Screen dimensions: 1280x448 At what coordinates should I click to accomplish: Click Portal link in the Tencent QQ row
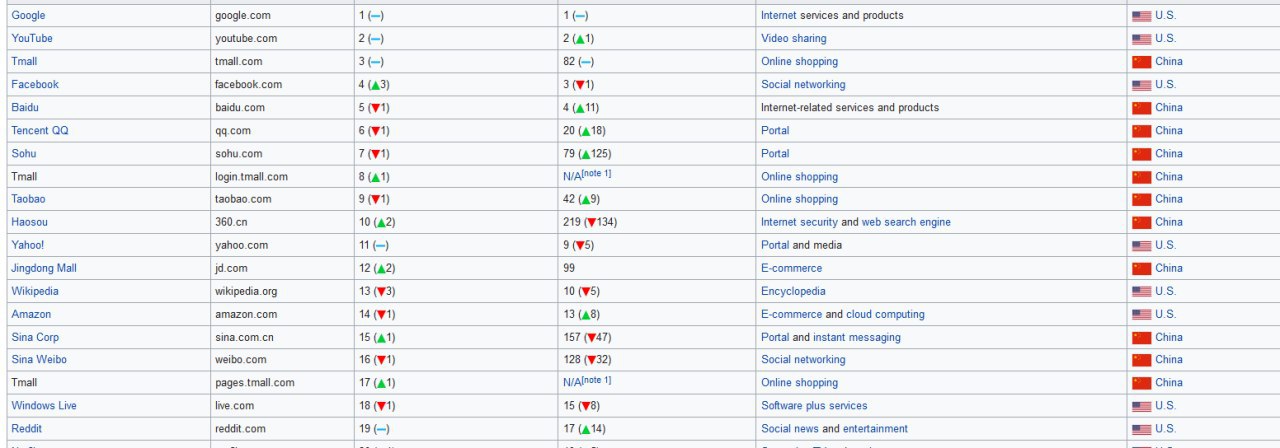tap(775, 131)
